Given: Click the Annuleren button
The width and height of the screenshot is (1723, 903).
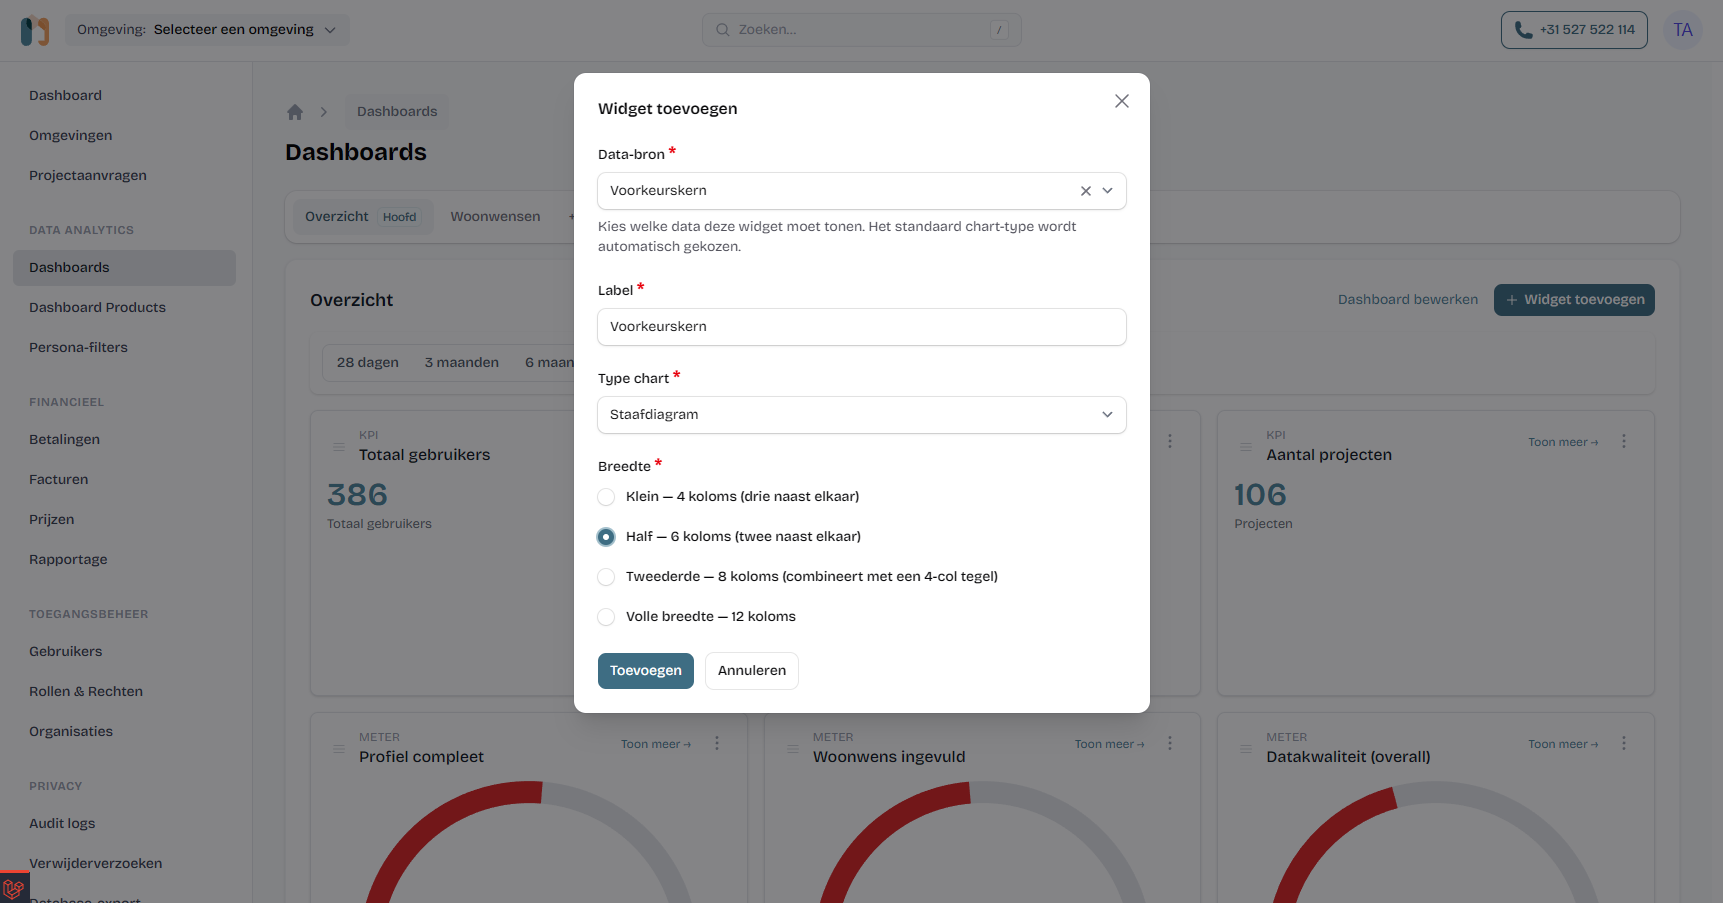Looking at the screenshot, I should (x=752, y=671).
